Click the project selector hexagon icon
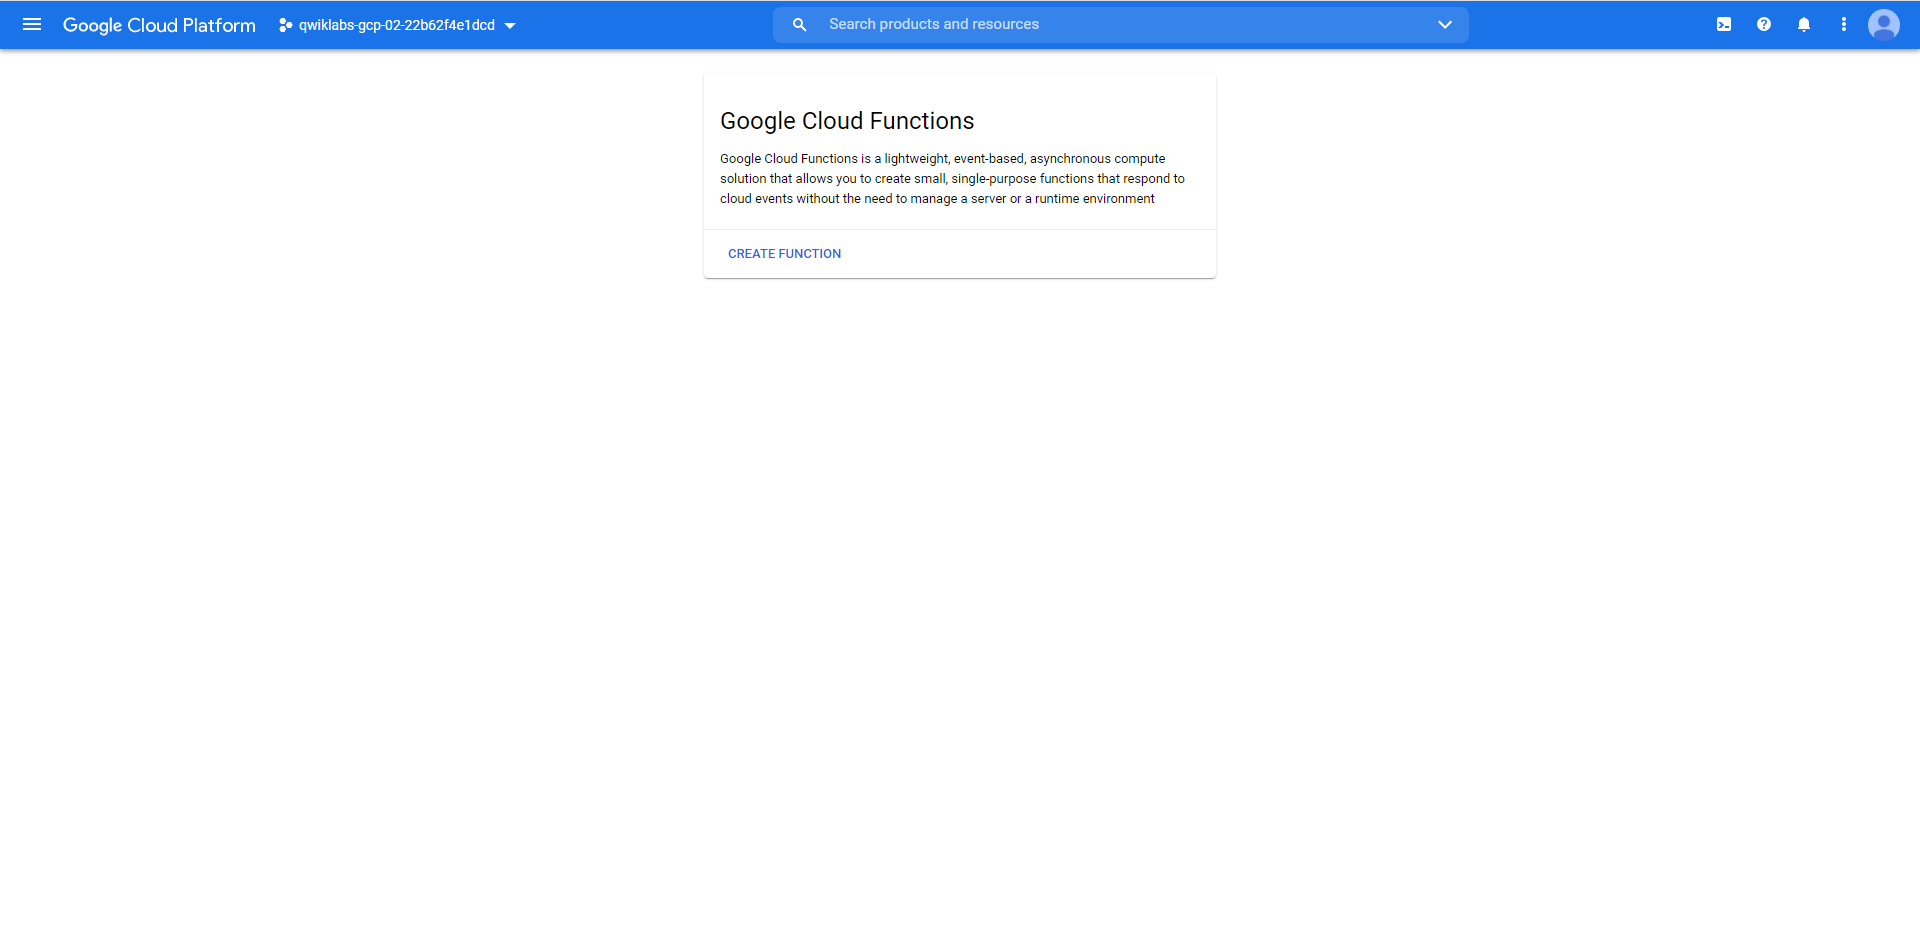The height and width of the screenshot is (938, 1920). point(285,25)
